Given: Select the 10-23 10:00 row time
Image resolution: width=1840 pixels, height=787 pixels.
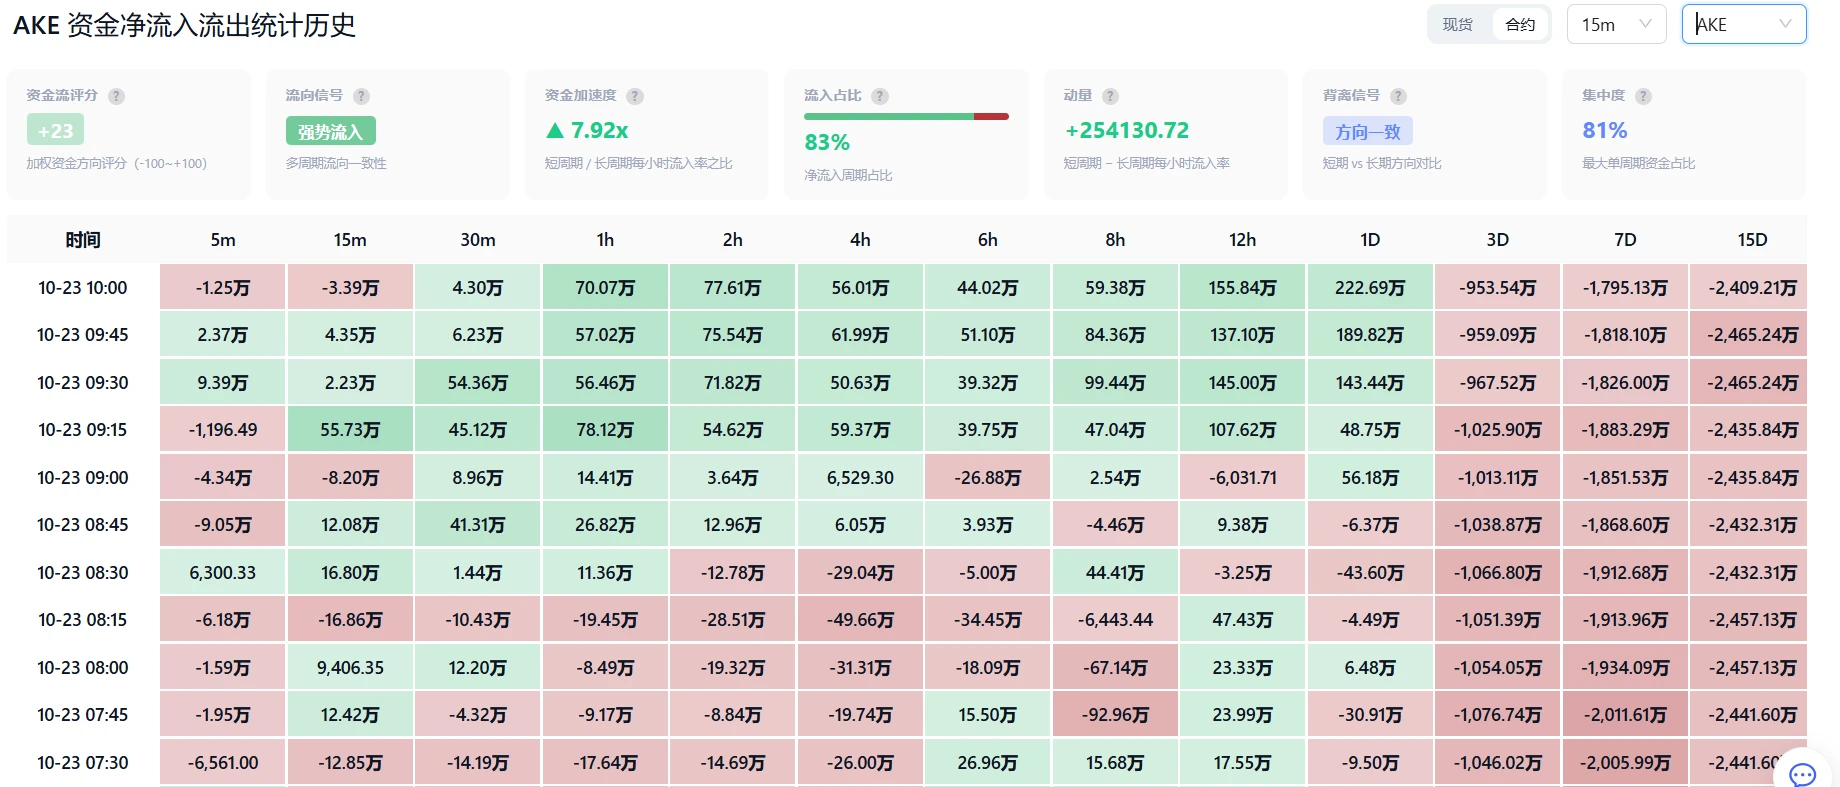Looking at the screenshot, I should [x=83, y=288].
